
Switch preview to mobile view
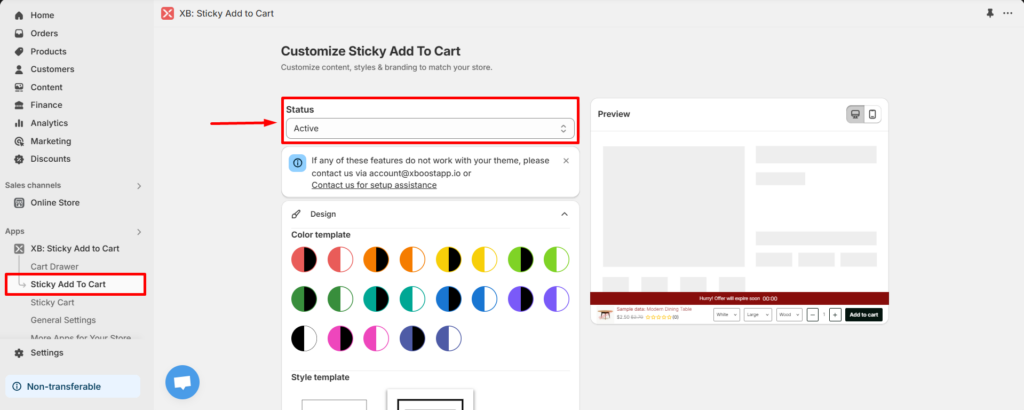pyautogui.click(x=873, y=114)
